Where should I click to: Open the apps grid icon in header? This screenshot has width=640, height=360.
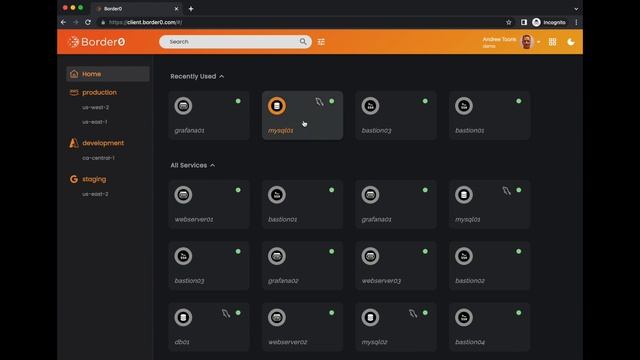click(552, 42)
